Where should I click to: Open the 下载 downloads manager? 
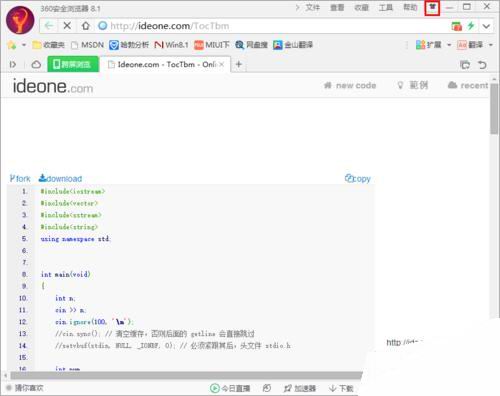[x=341, y=388]
